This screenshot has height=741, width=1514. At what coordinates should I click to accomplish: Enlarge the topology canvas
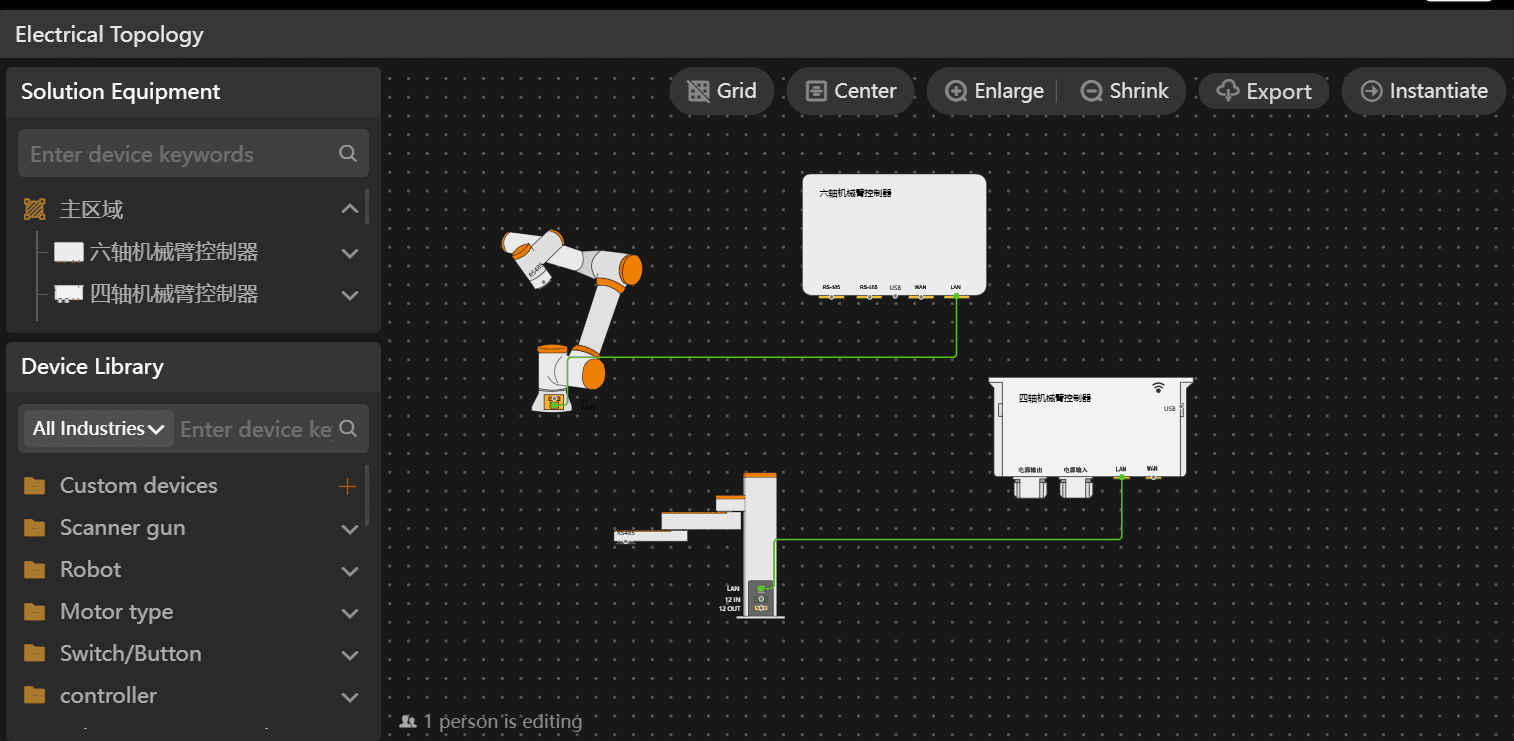(x=994, y=91)
